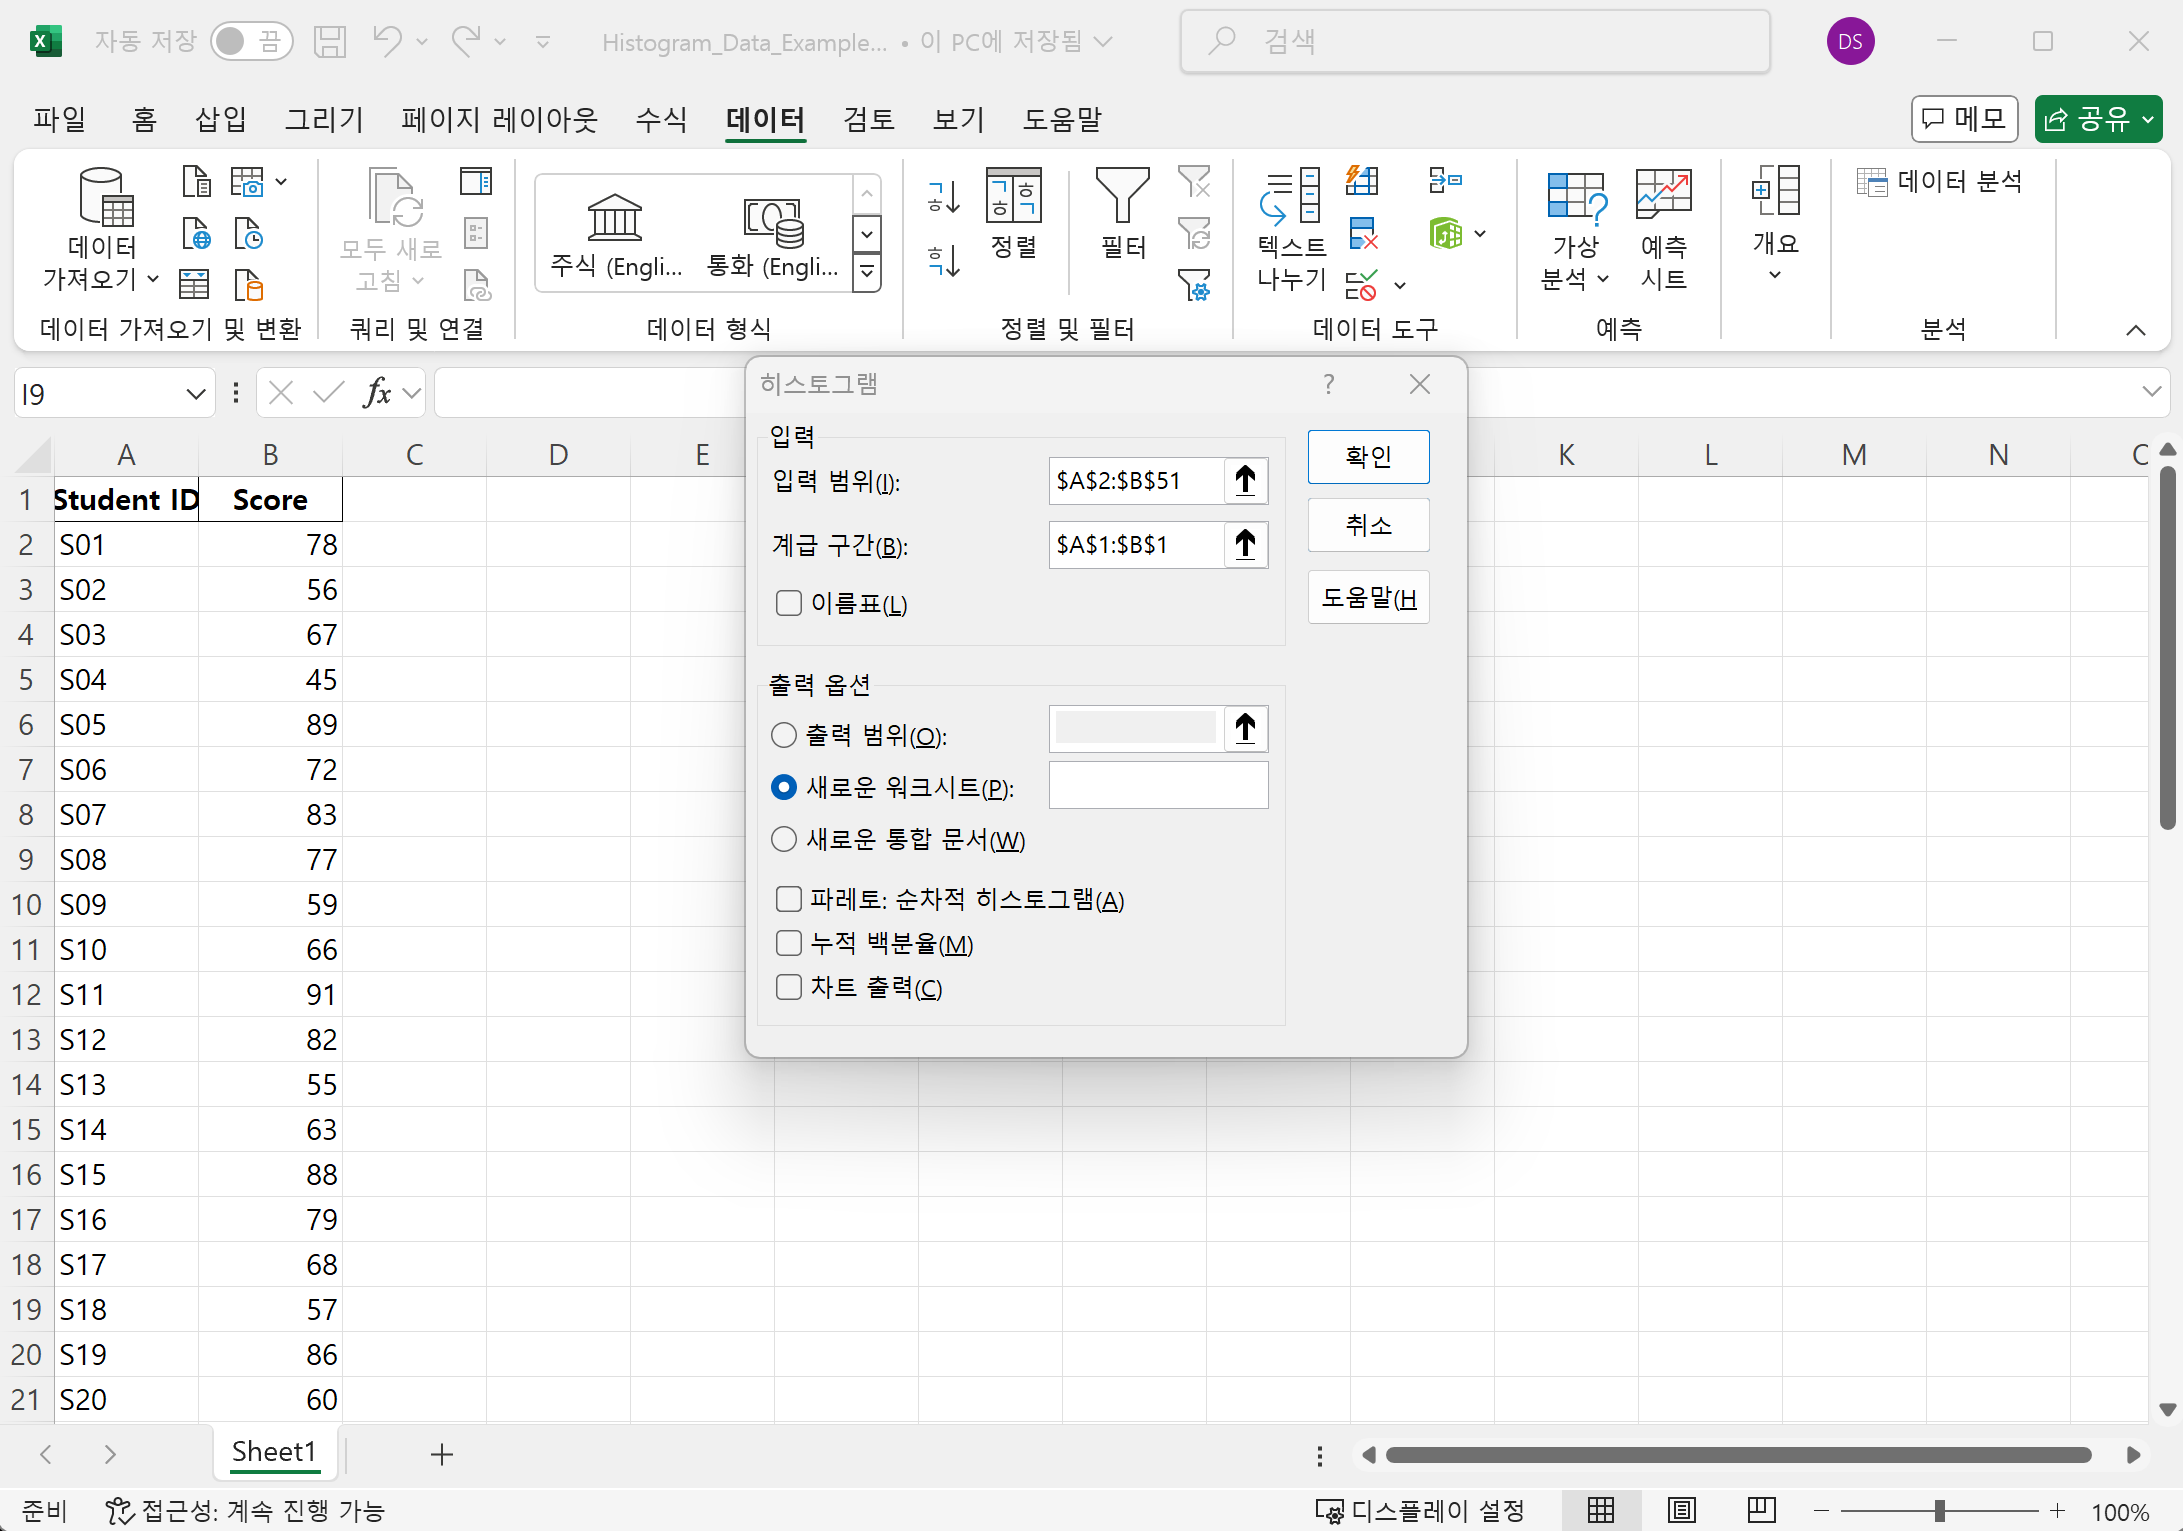
Task: Click Remove Duplicates icon
Action: tap(1363, 234)
